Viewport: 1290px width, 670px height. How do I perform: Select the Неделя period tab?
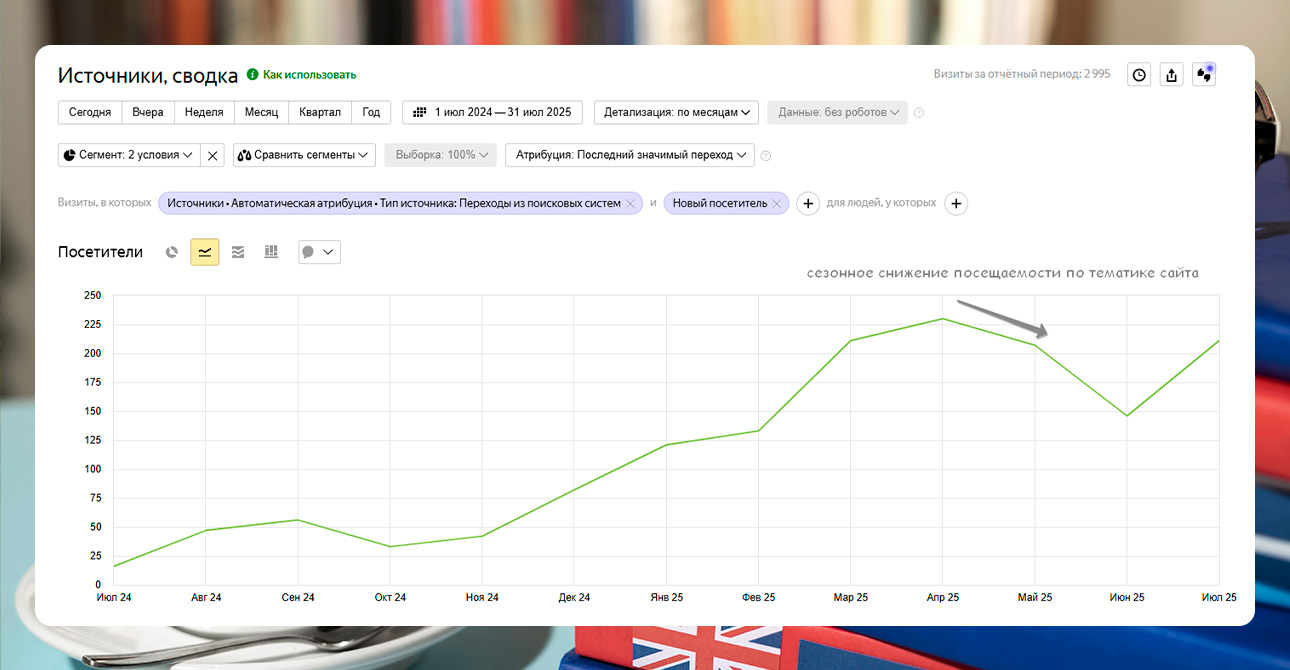[x=204, y=112]
